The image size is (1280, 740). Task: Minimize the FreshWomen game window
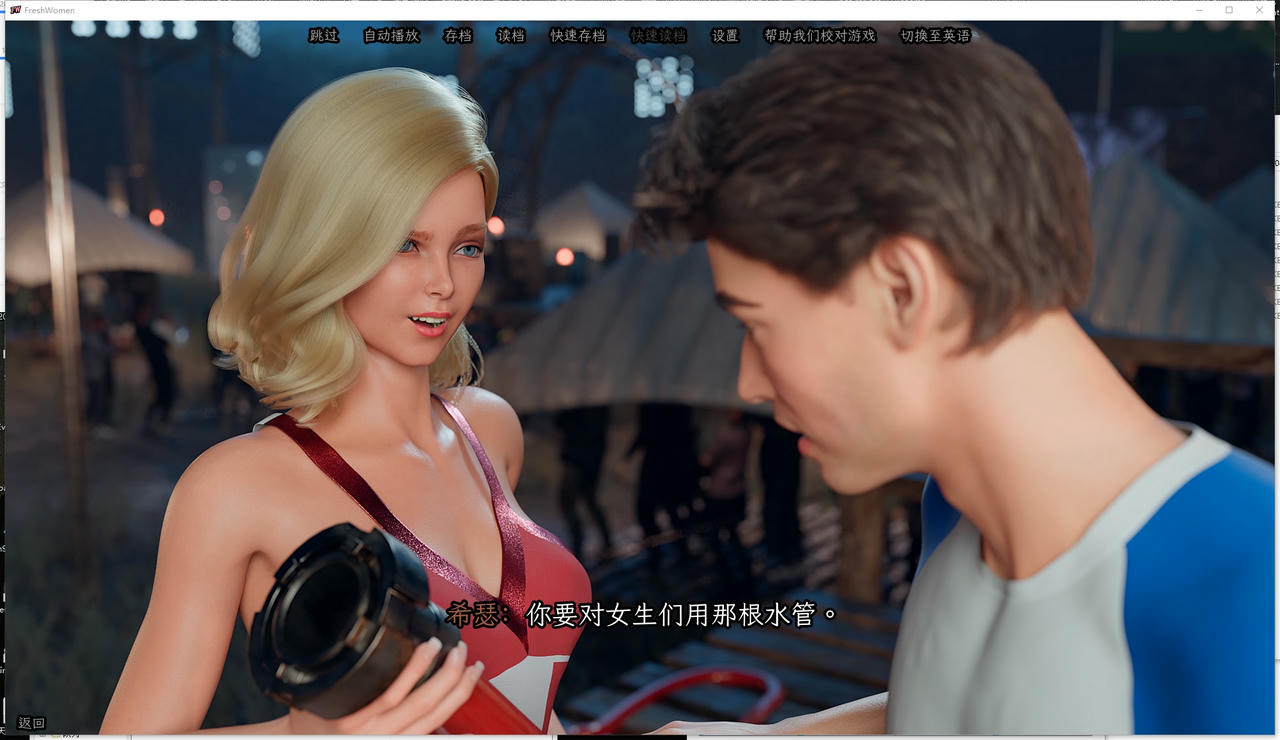pyautogui.click(x=1199, y=10)
